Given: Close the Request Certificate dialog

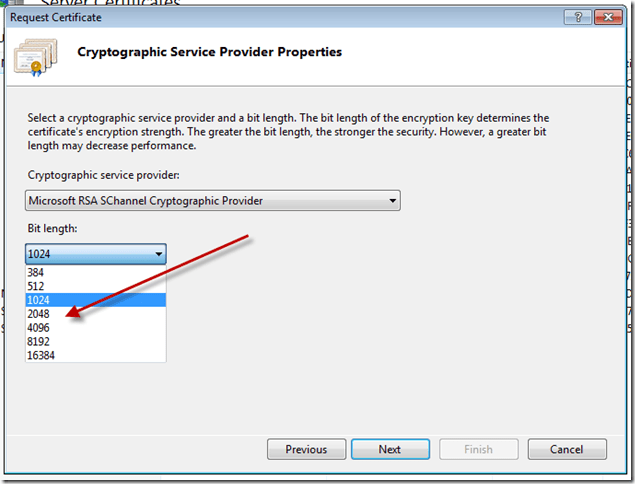Looking at the screenshot, I should coord(606,18).
